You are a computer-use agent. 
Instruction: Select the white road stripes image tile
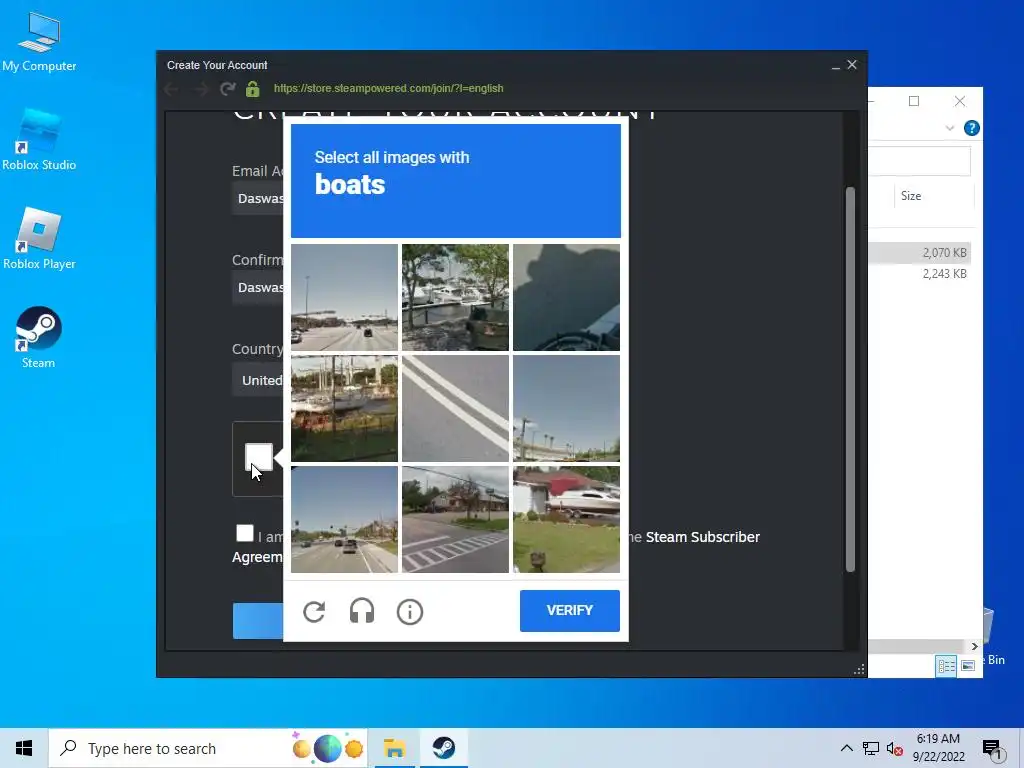[x=455, y=408]
